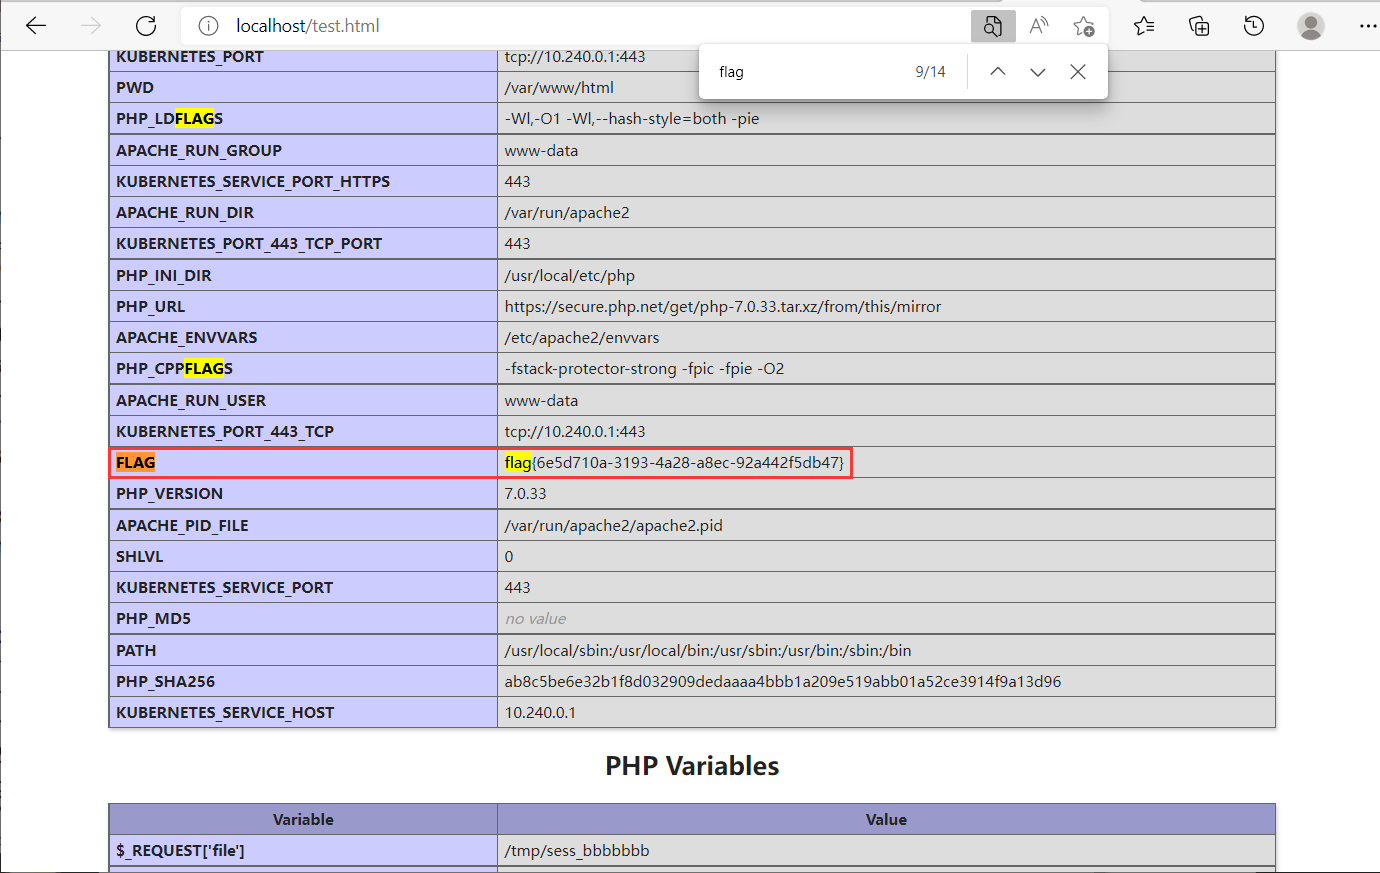Click 443 in the KUBERNETES_SERVICE_PORT_HTTPS row

(x=517, y=182)
